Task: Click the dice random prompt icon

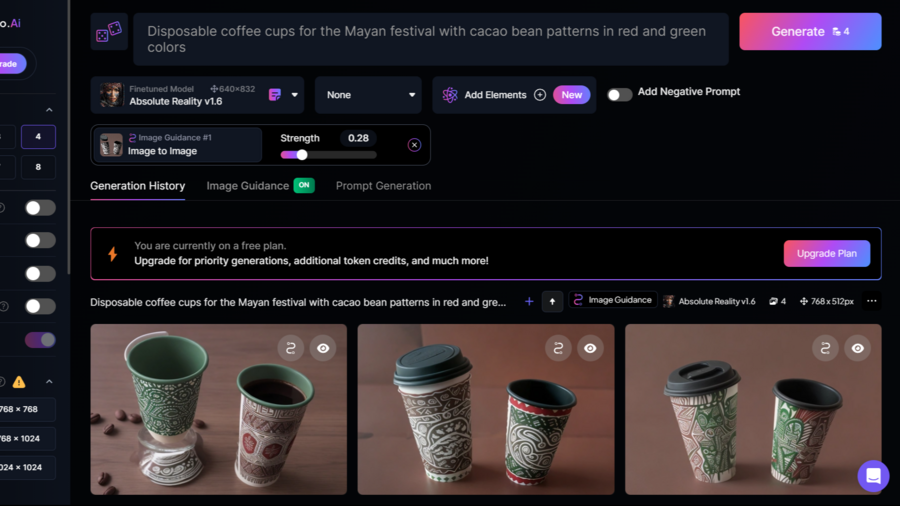Action: 108,32
